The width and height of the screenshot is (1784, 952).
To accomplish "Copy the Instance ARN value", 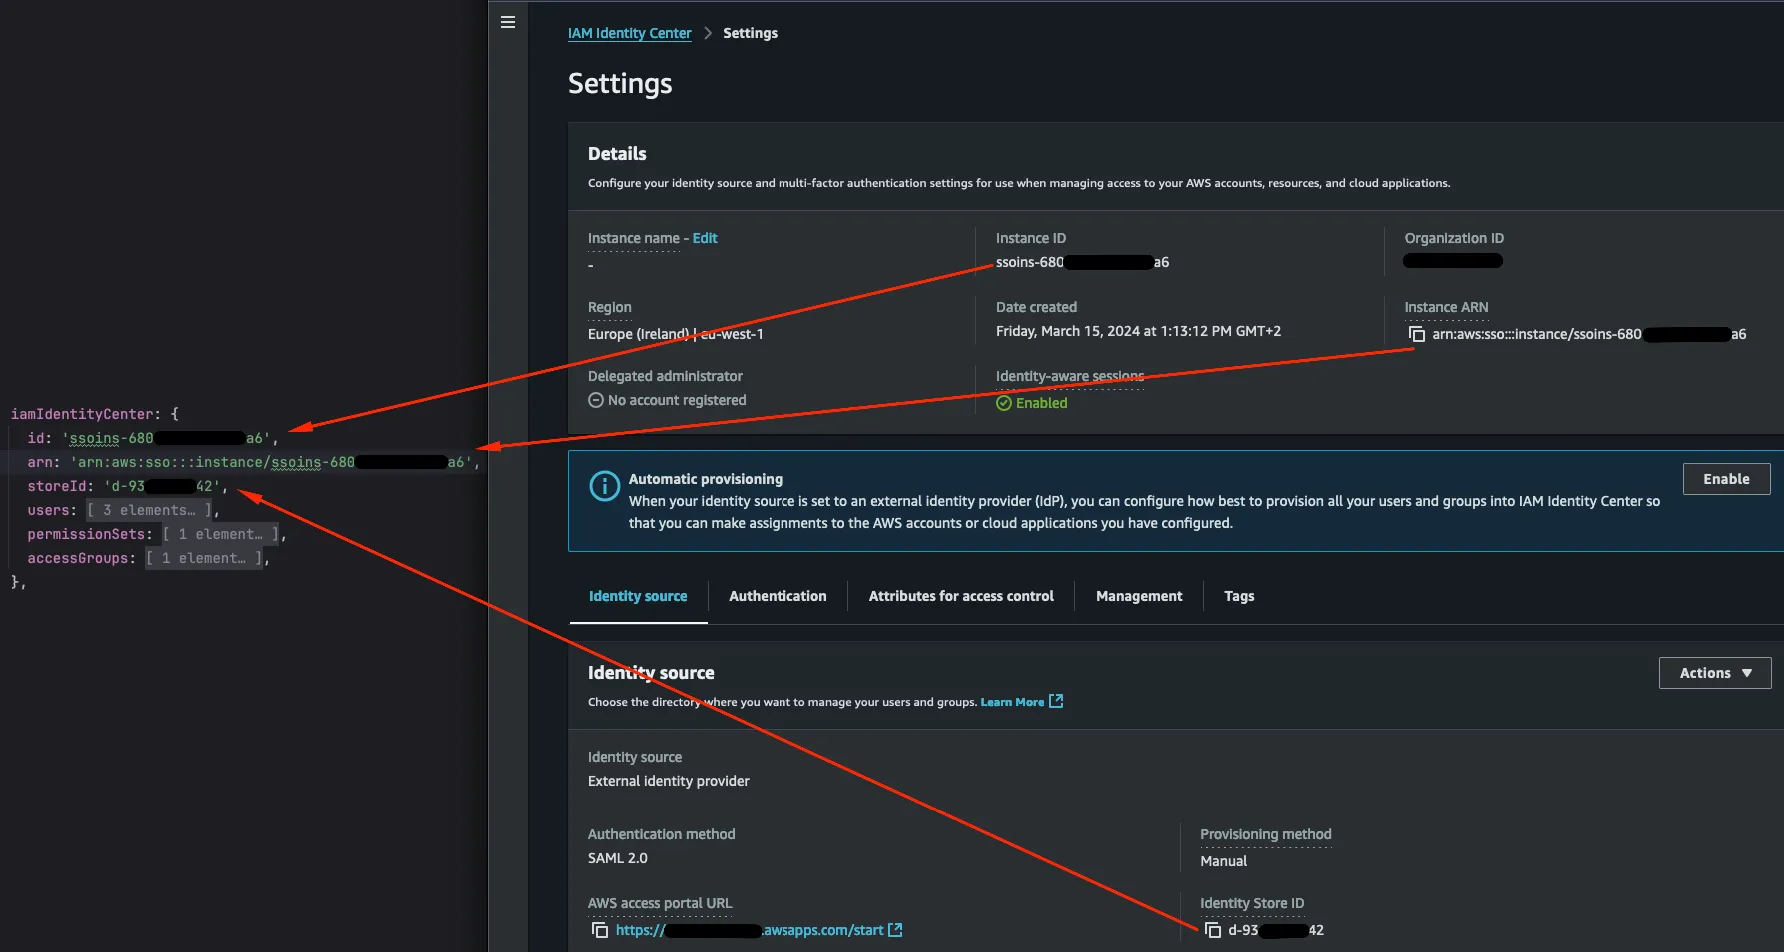I will click(1417, 334).
